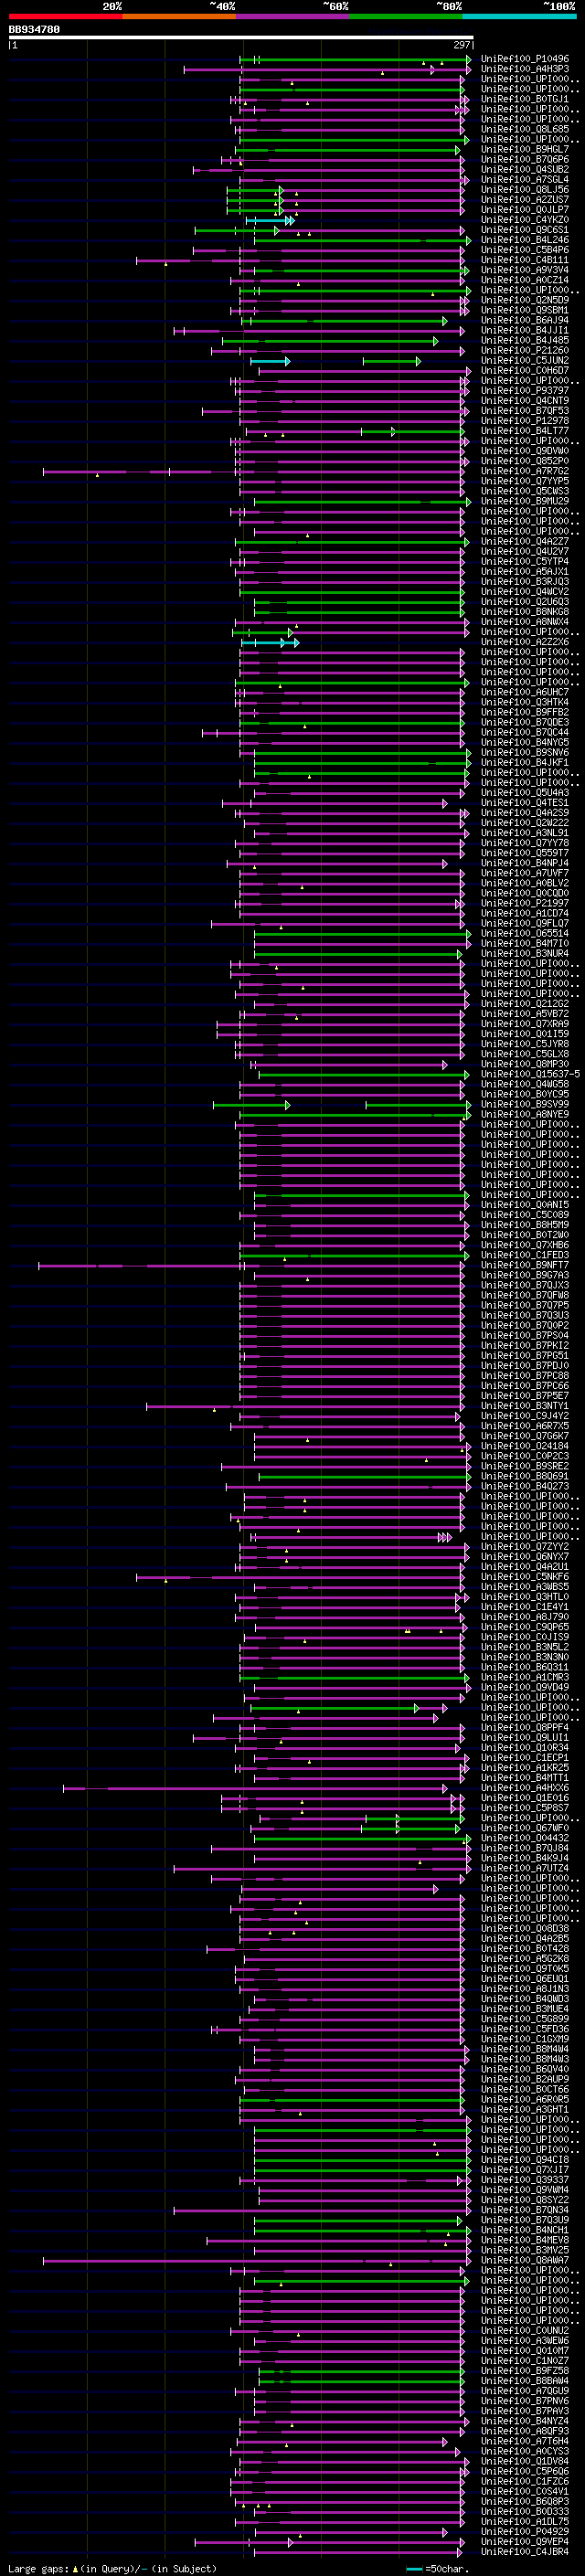Click the green alignment bar for UniRef100_Q15637-5
Viewport: 585px width, 2576px height.
point(364,1075)
